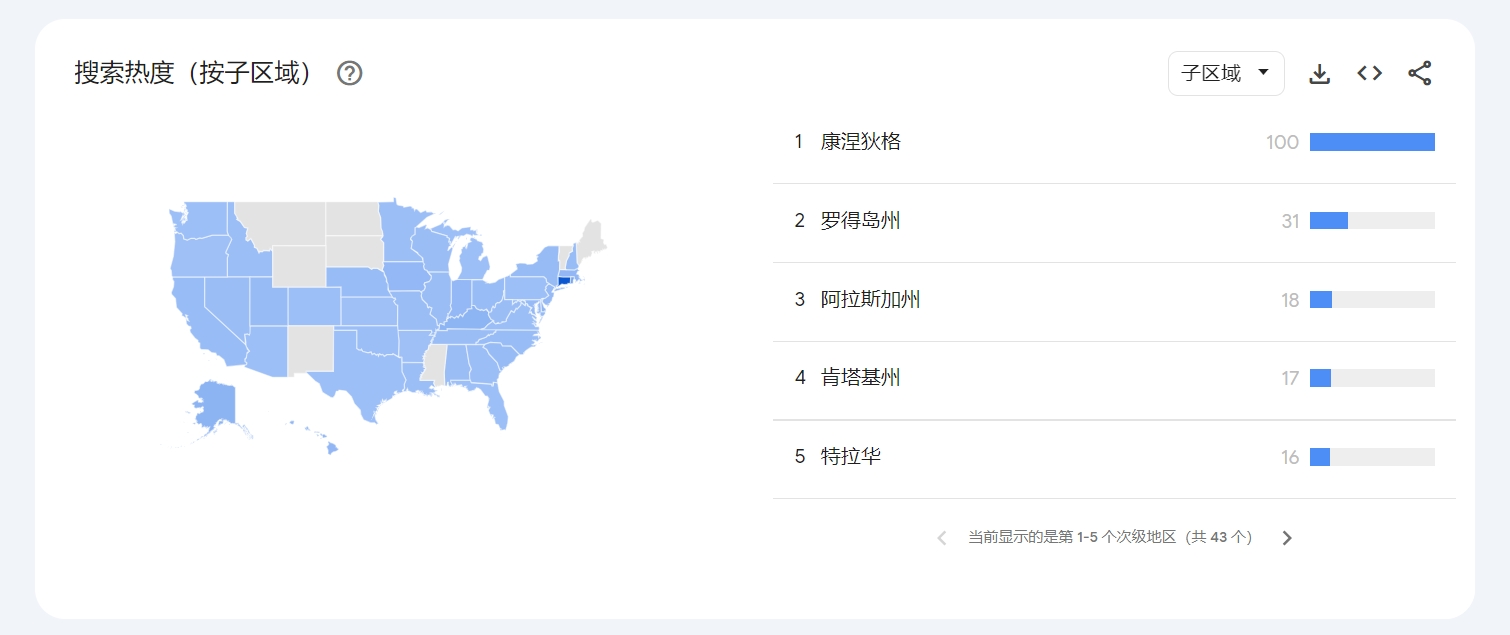Go to next page of subregions
The height and width of the screenshot is (635, 1510).
(x=1287, y=538)
